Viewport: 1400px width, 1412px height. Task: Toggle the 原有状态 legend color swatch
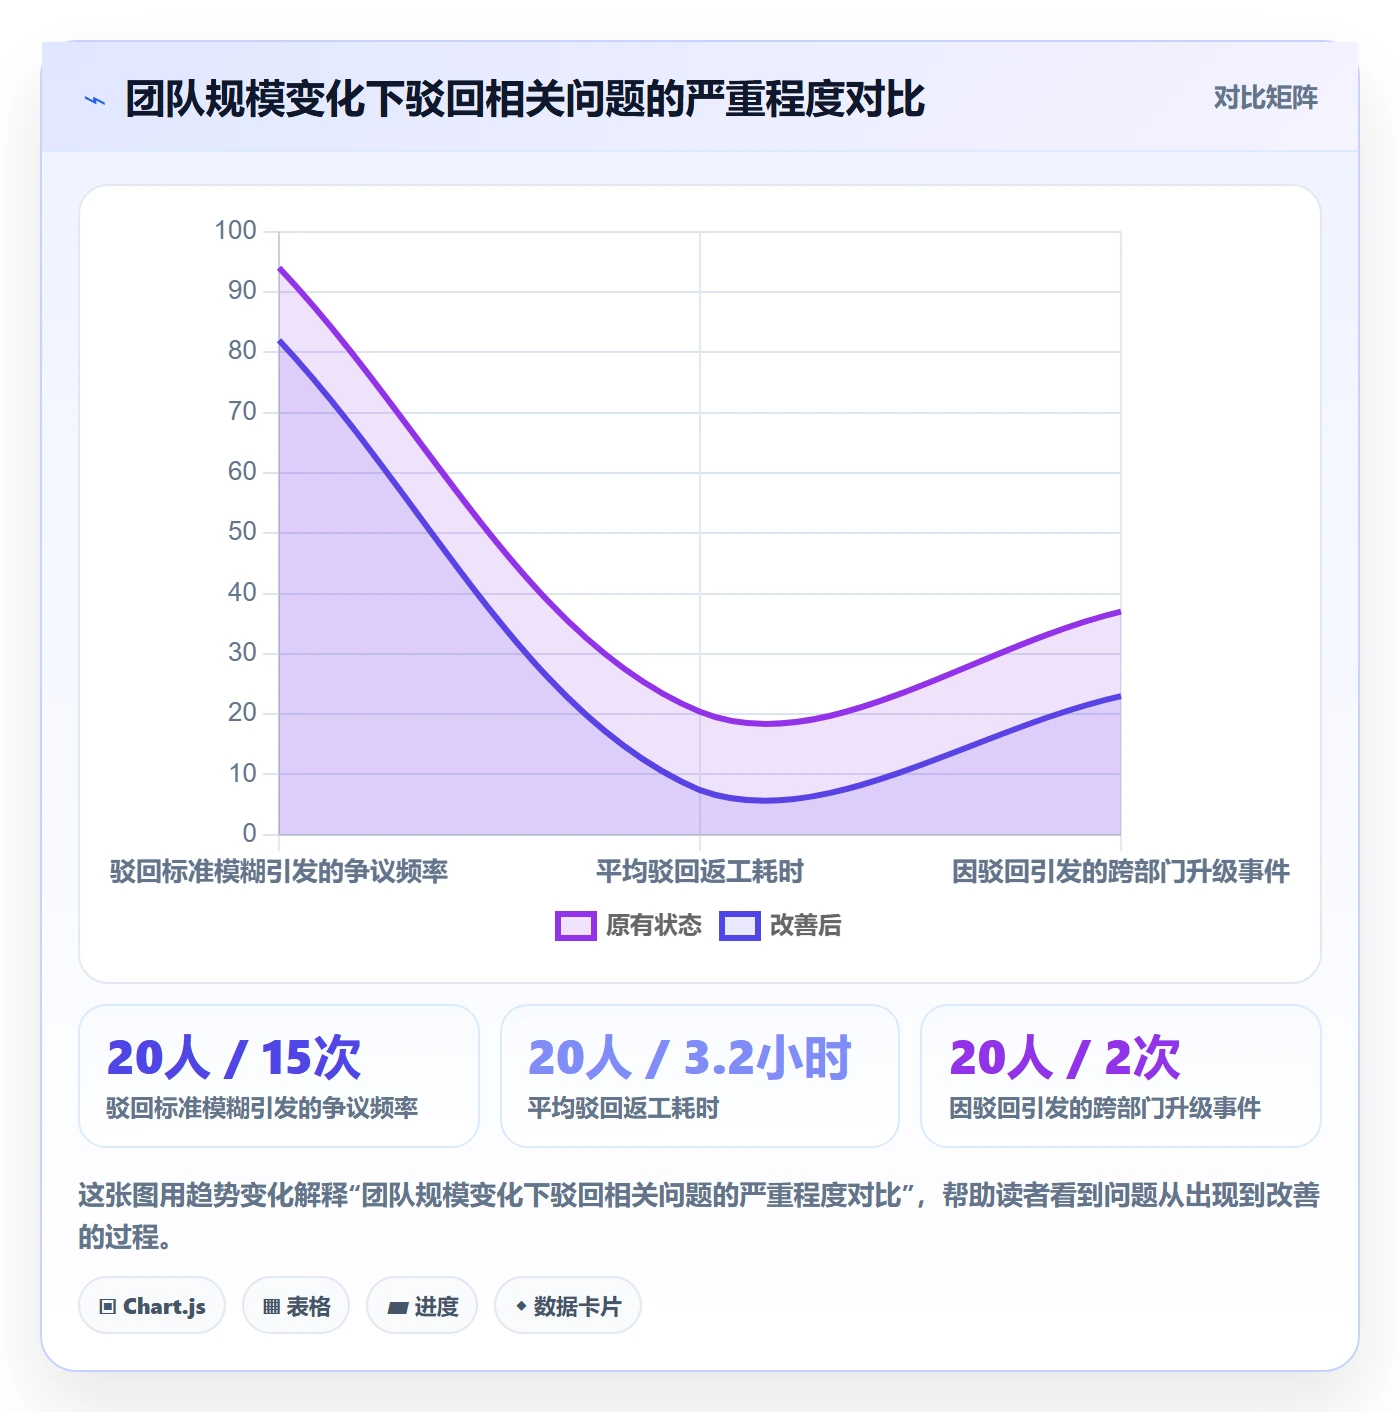point(576,926)
